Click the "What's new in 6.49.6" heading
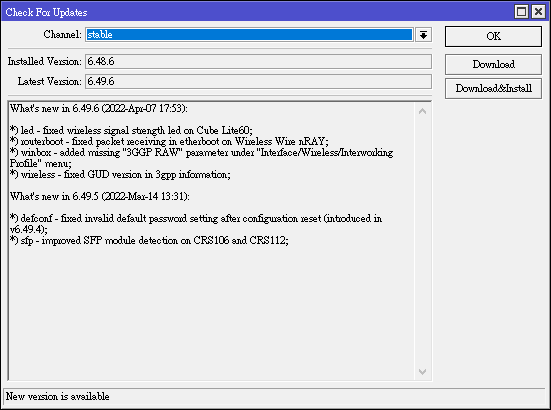 tap(99, 108)
